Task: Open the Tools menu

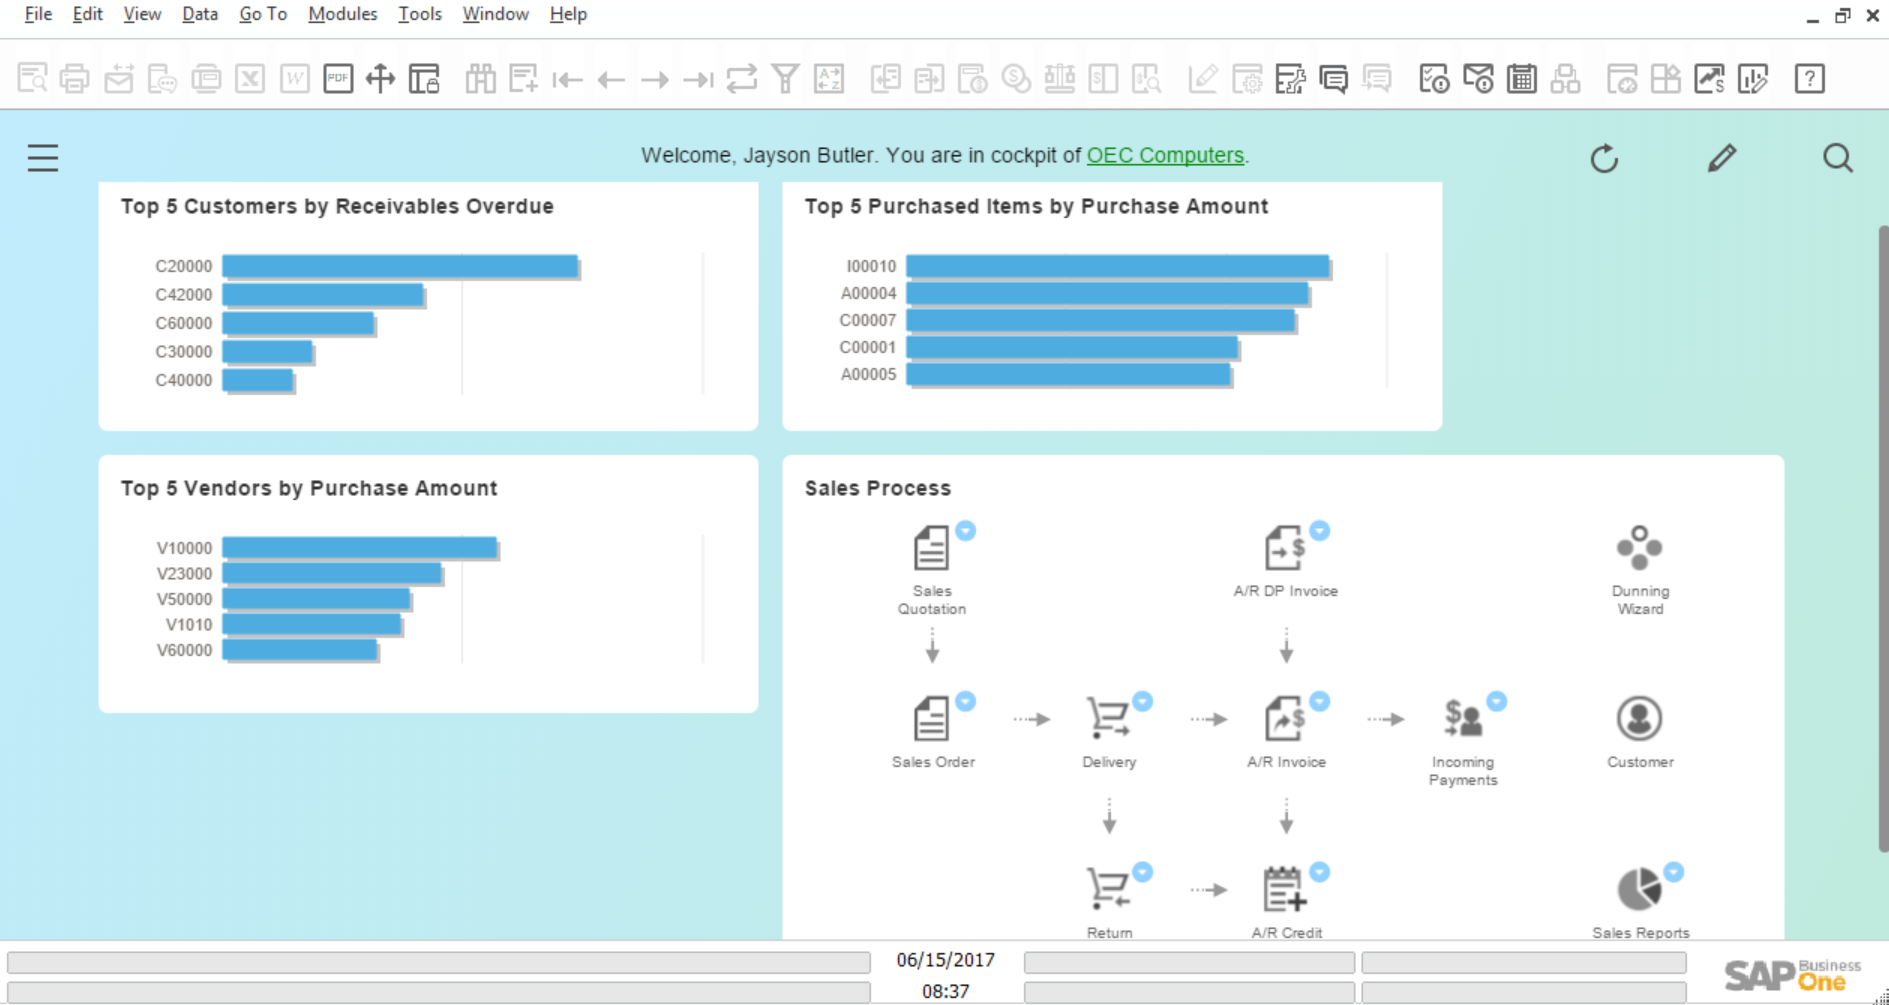Action: pyautogui.click(x=419, y=14)
